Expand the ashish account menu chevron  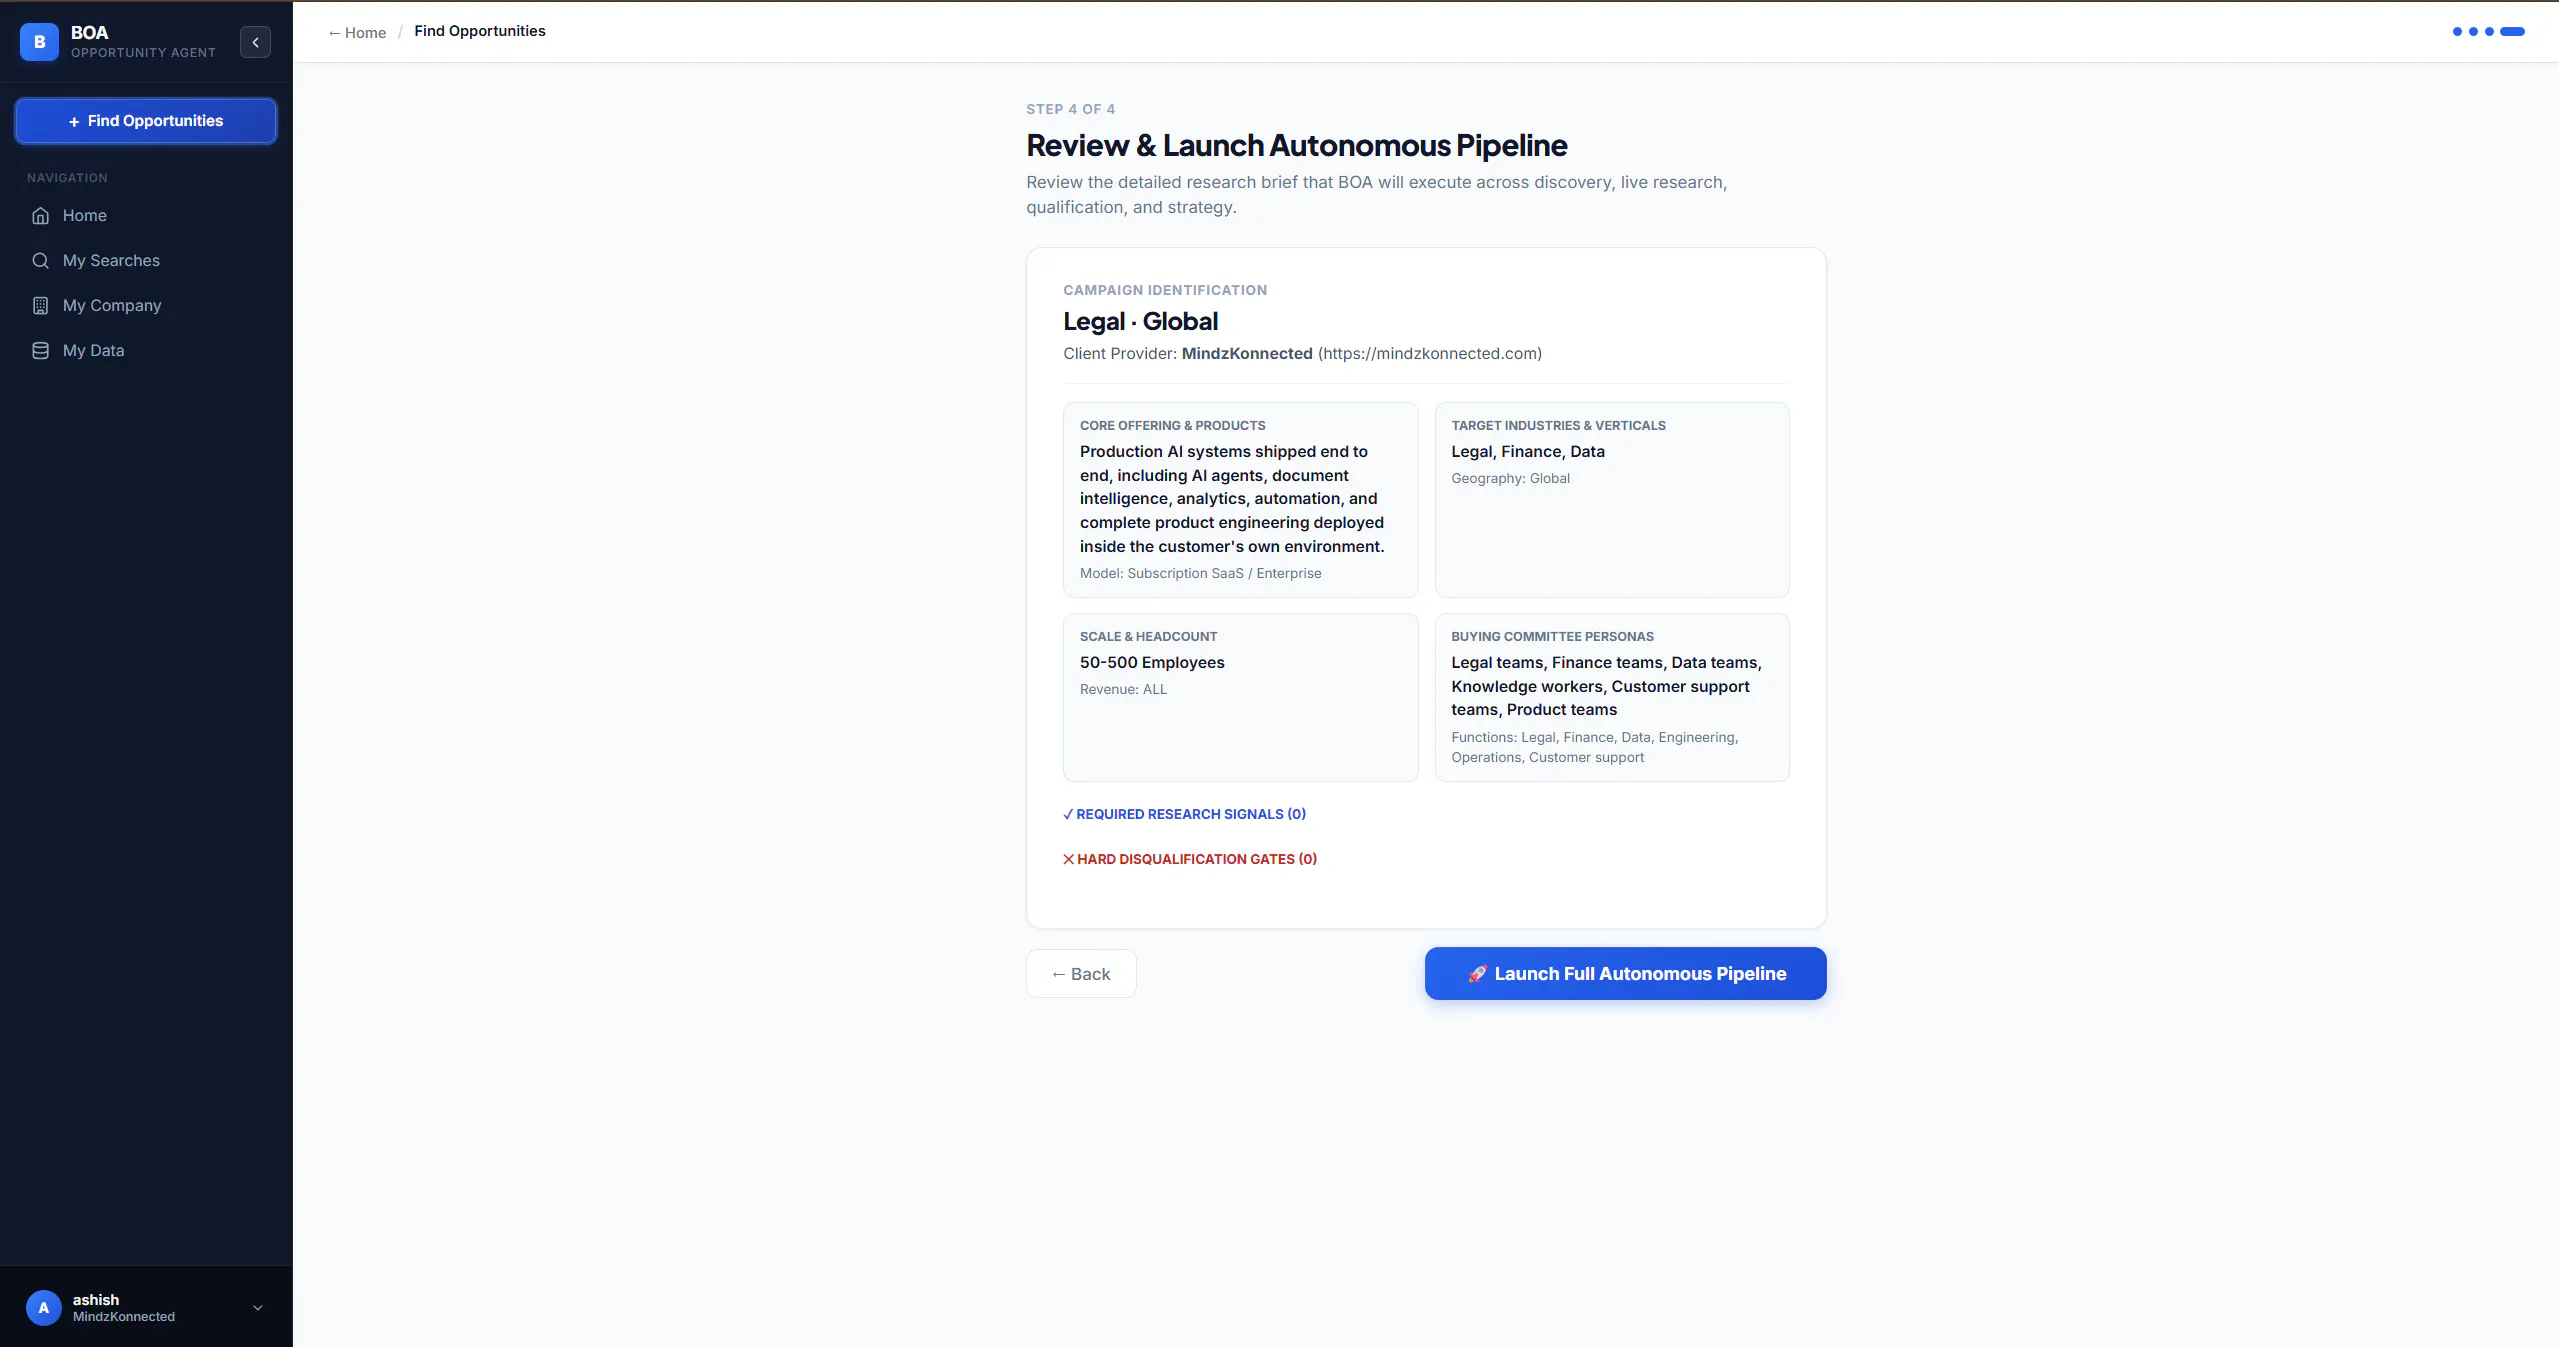[x=258, y=1308]
